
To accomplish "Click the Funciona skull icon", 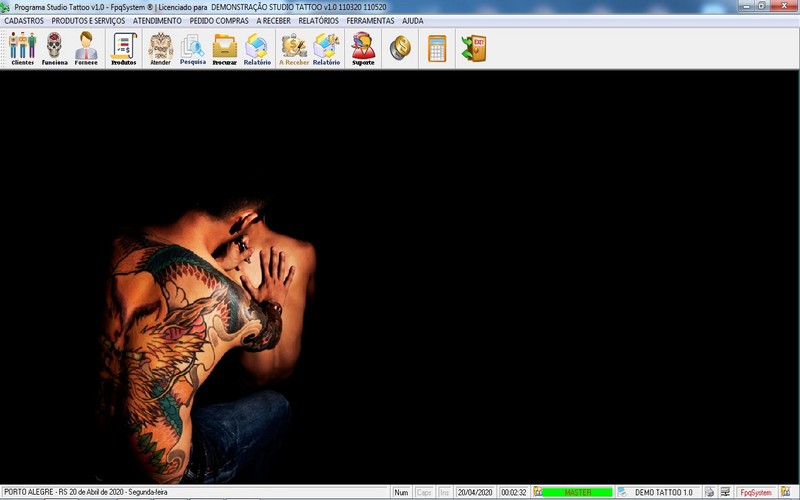I will tap(55, 48).
